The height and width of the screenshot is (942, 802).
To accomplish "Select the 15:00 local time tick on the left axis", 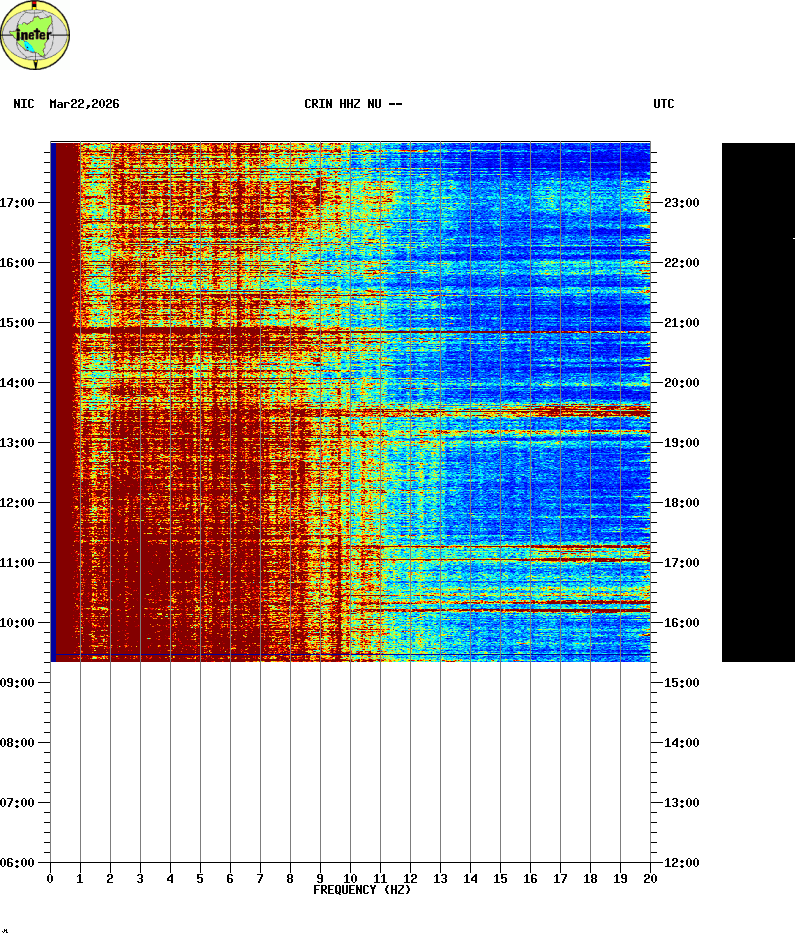I will pos(17,323).
